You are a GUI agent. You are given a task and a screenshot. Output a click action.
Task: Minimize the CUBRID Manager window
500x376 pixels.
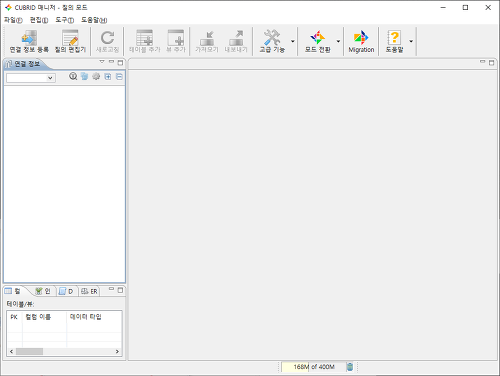click(443, 7)
